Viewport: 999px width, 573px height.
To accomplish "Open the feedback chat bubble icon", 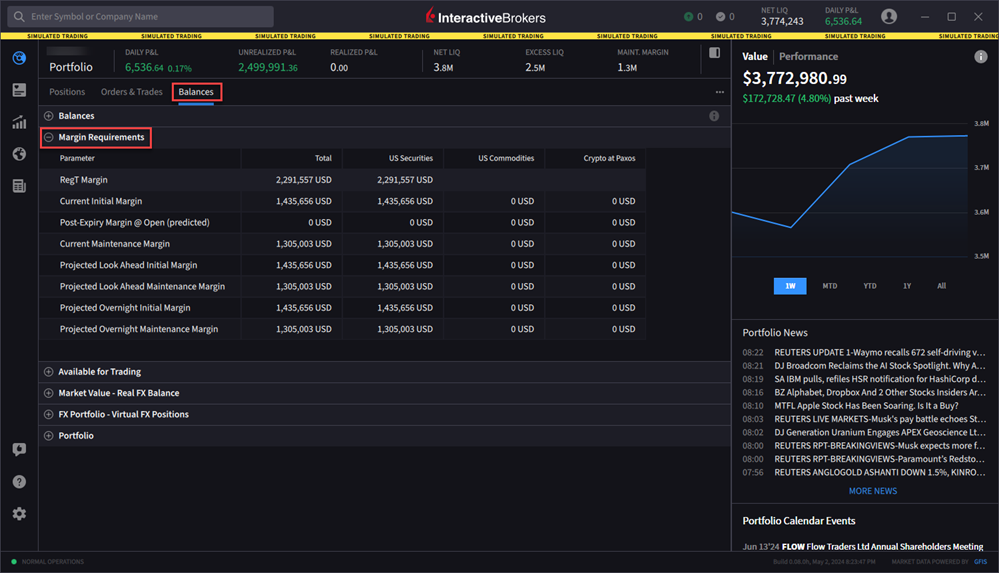I will coord(19,449).
